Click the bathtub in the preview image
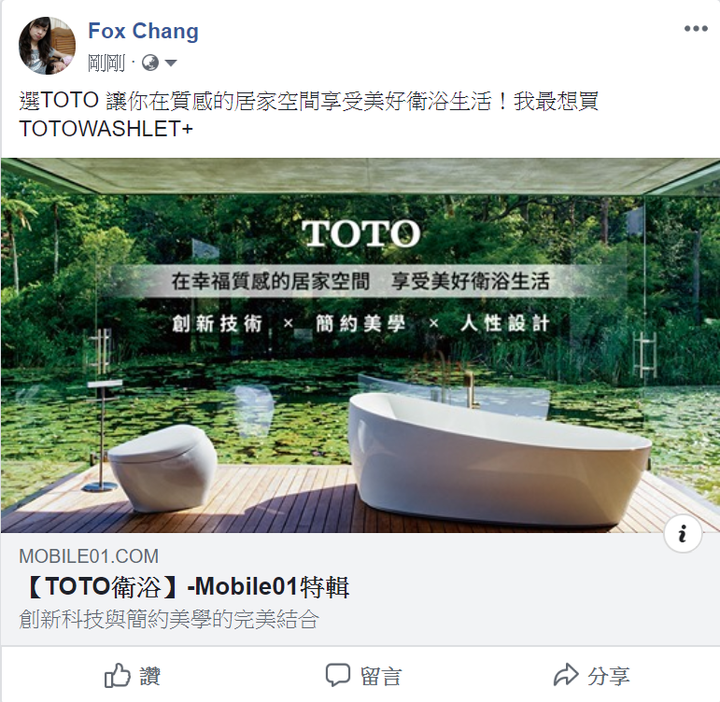Screen dimensions: 720x702 coord(500,459)
